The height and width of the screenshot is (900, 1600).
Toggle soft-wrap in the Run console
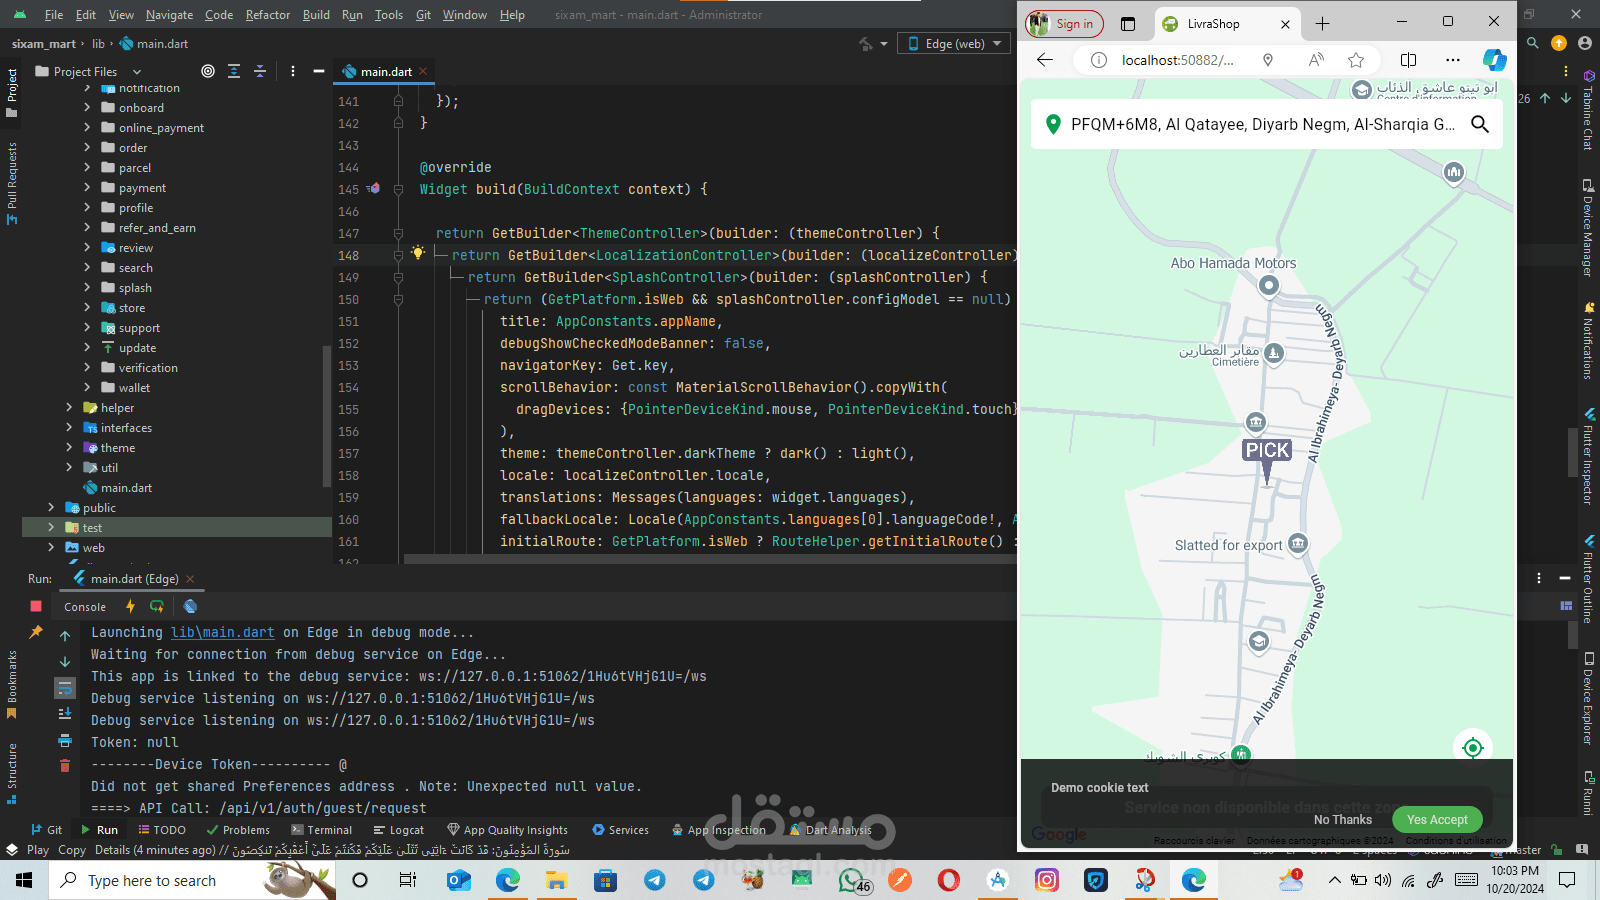pos(65,688)
